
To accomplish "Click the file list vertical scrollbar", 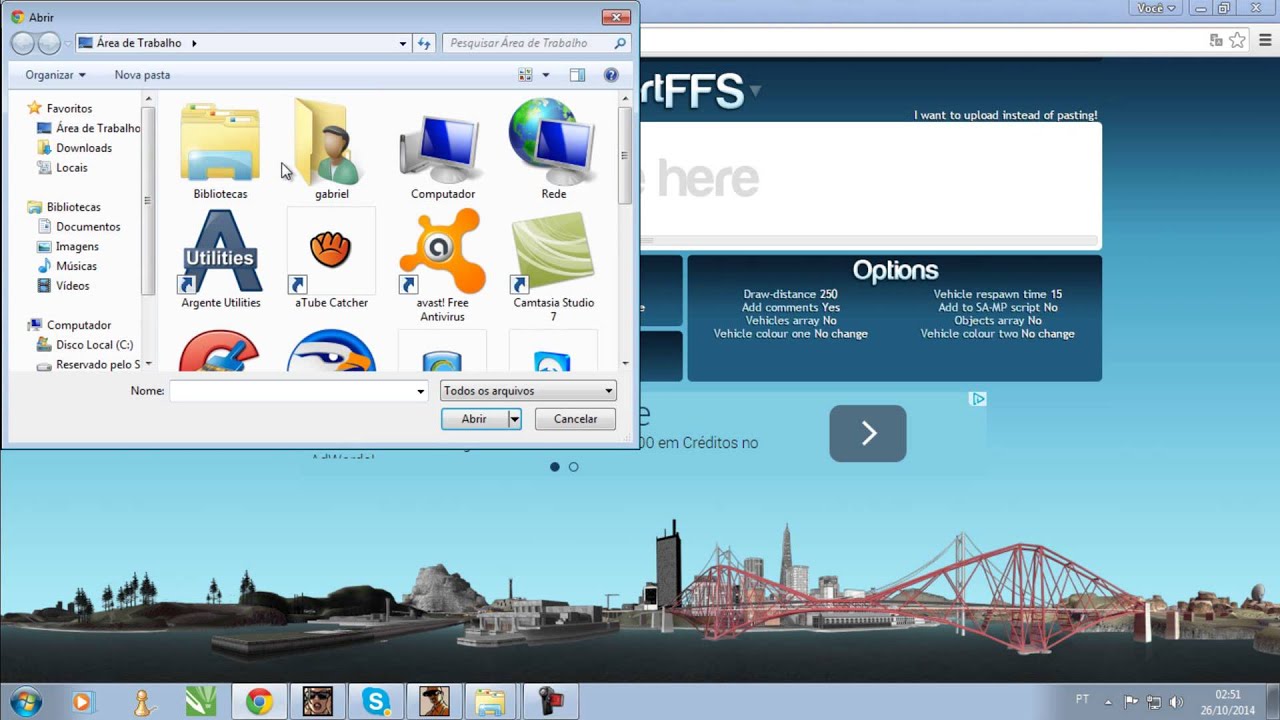I will [625, 230].
